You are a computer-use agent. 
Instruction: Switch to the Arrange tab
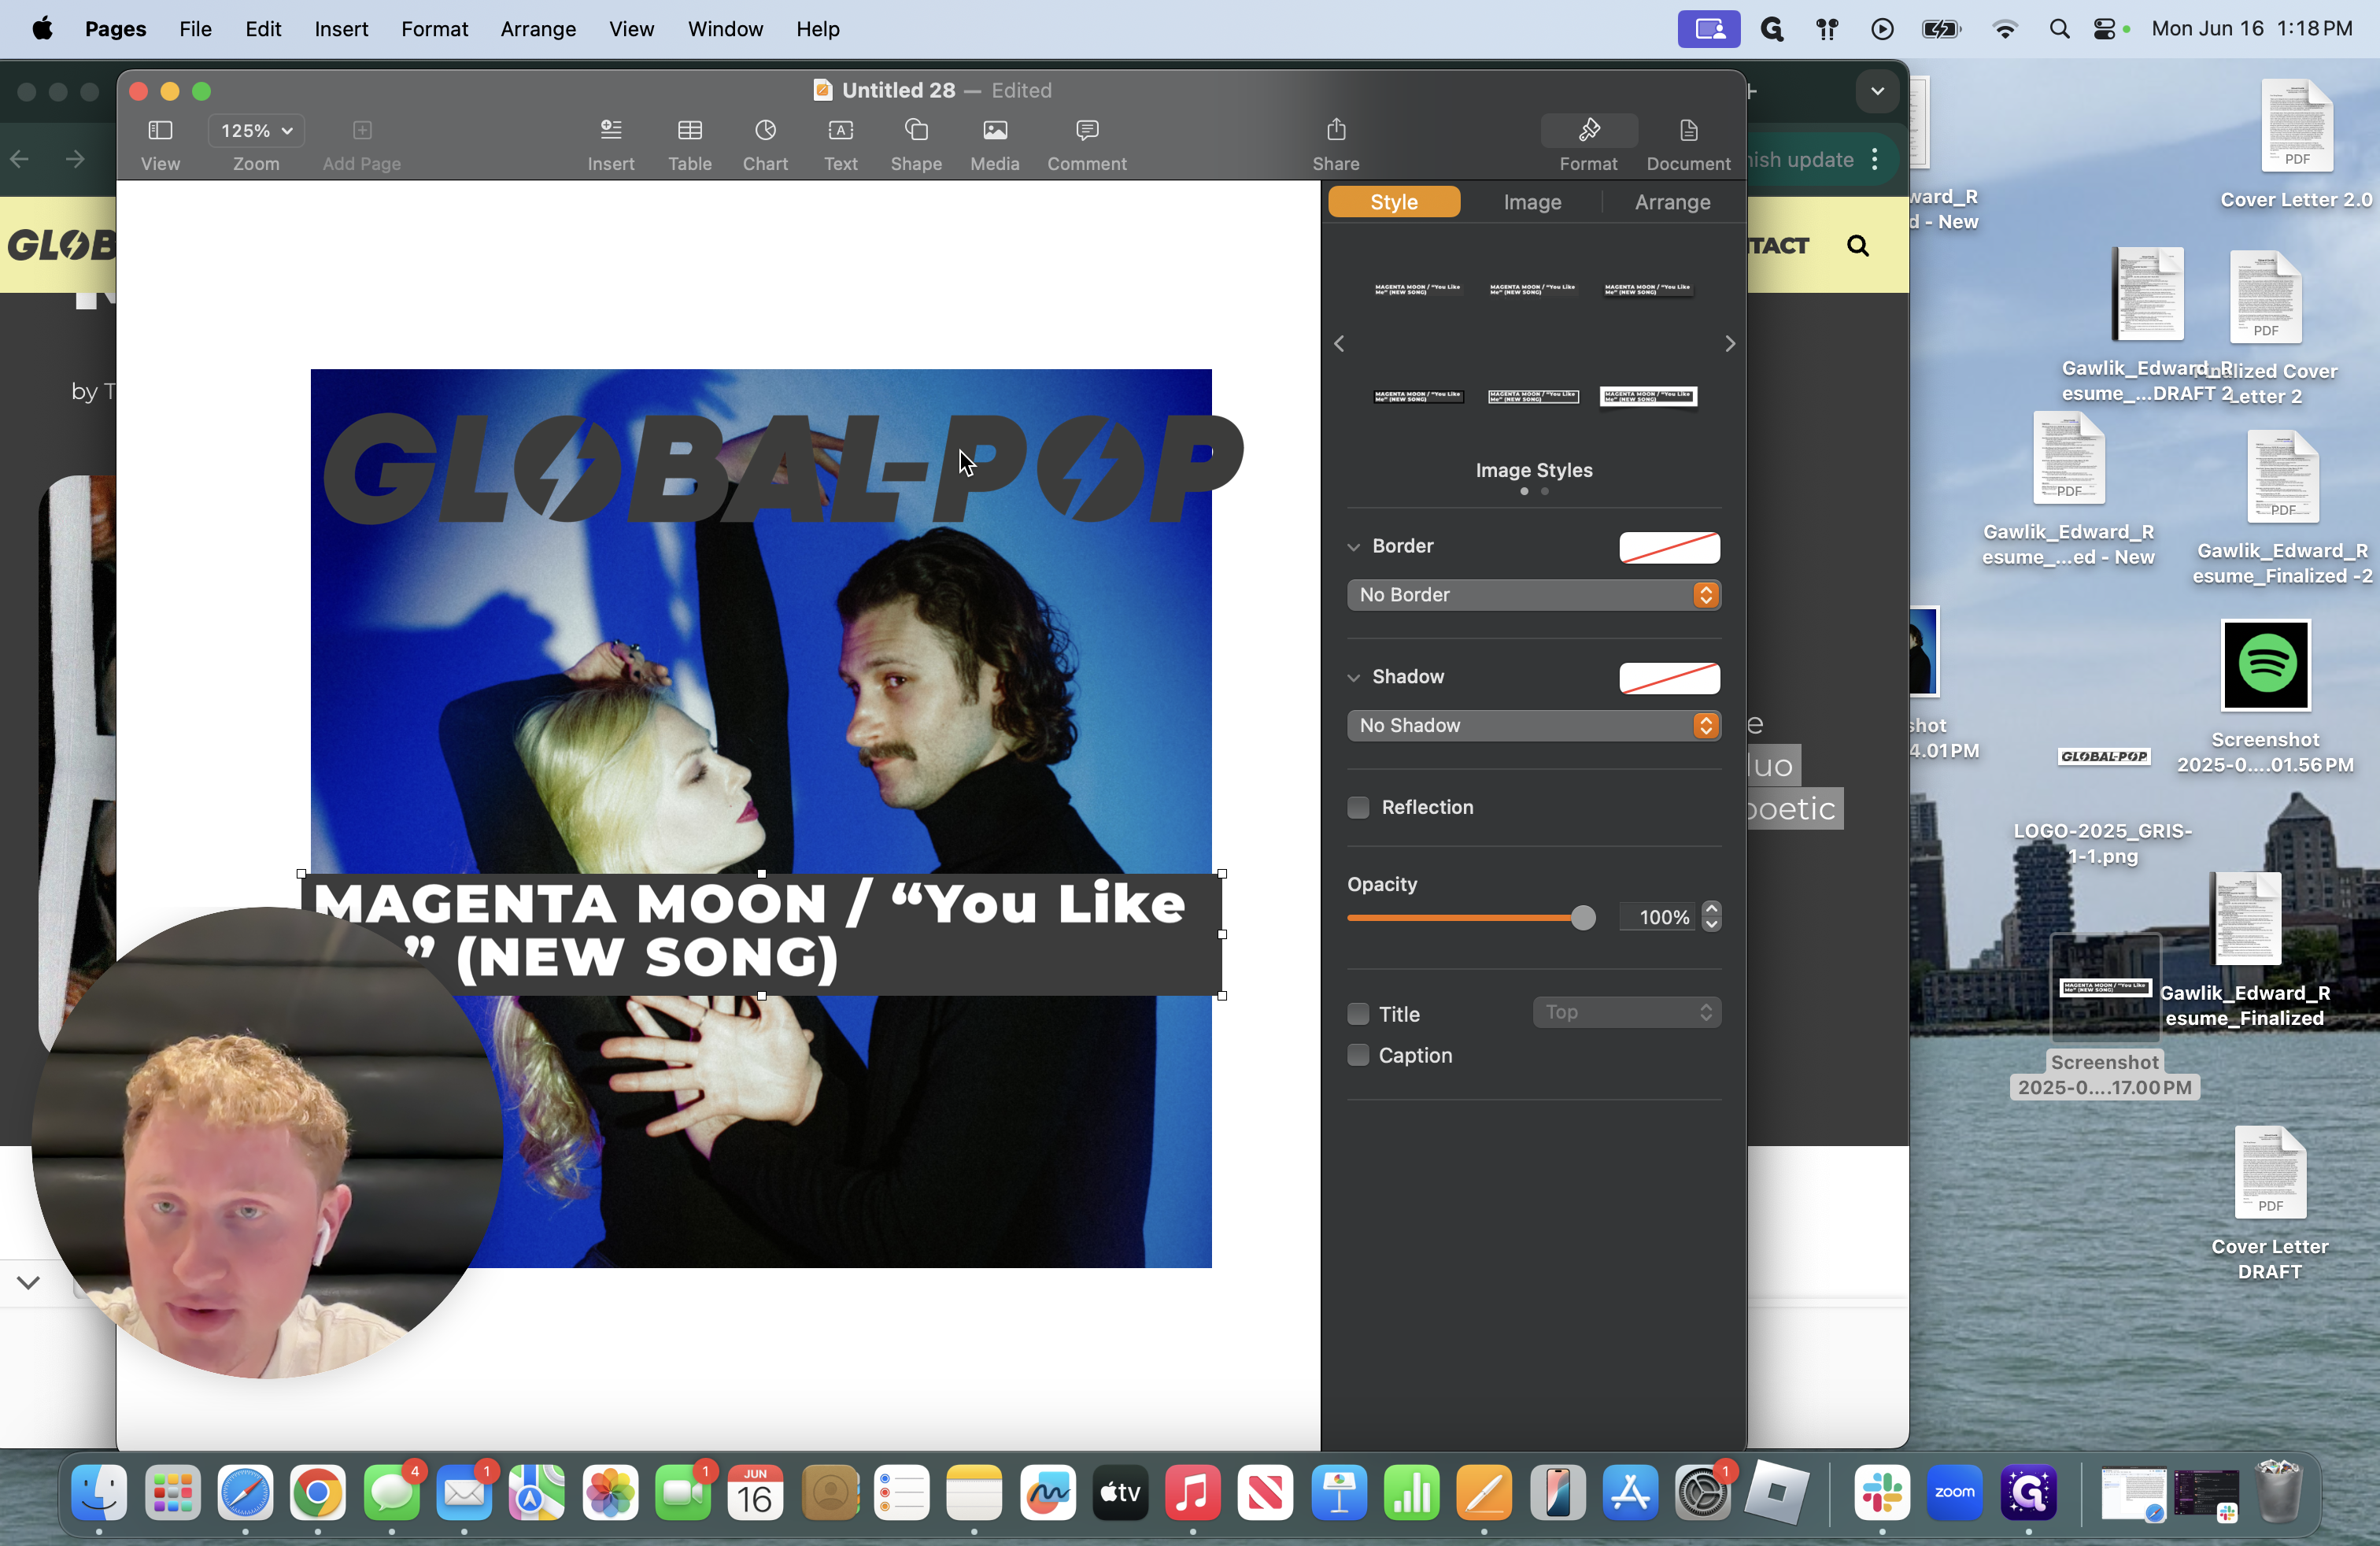1672,202
